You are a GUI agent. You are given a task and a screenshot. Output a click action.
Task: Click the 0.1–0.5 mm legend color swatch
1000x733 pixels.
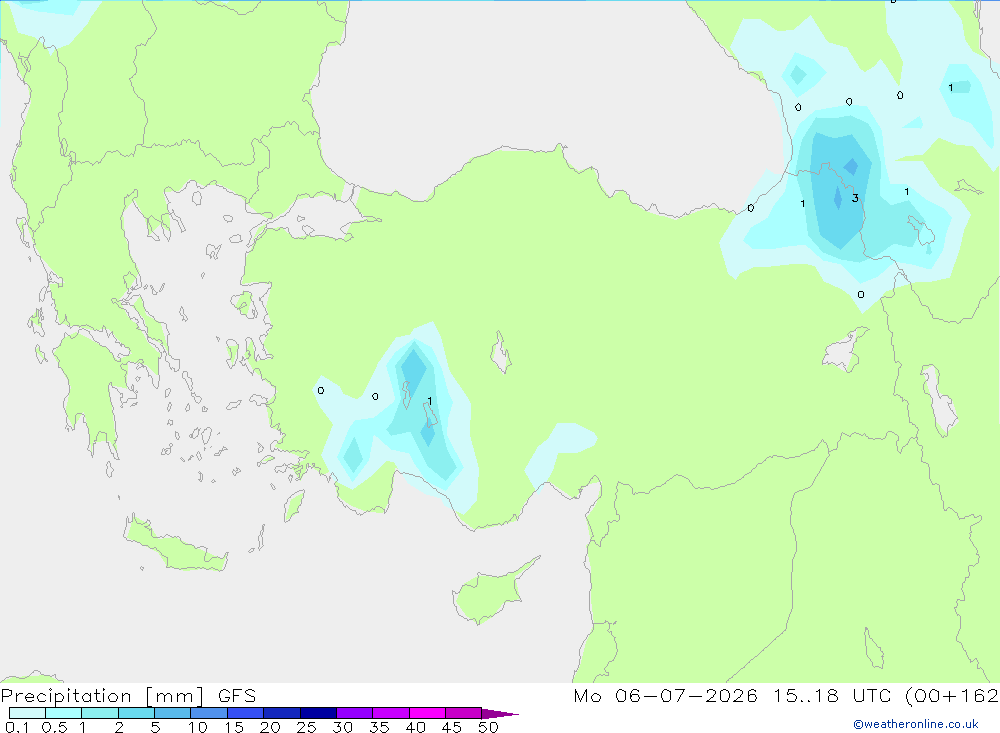click(x=27, y=713)
